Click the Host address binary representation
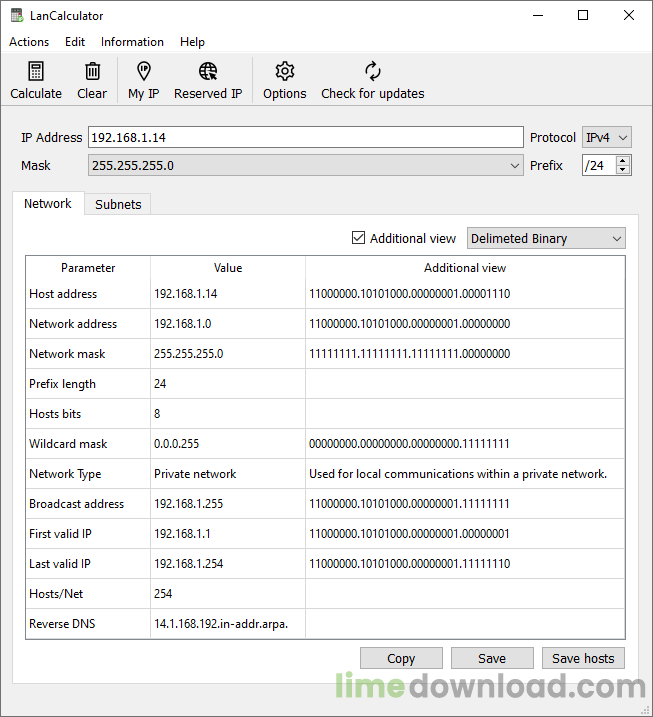This screenshot has height=717, width=653. click(409, 294)
